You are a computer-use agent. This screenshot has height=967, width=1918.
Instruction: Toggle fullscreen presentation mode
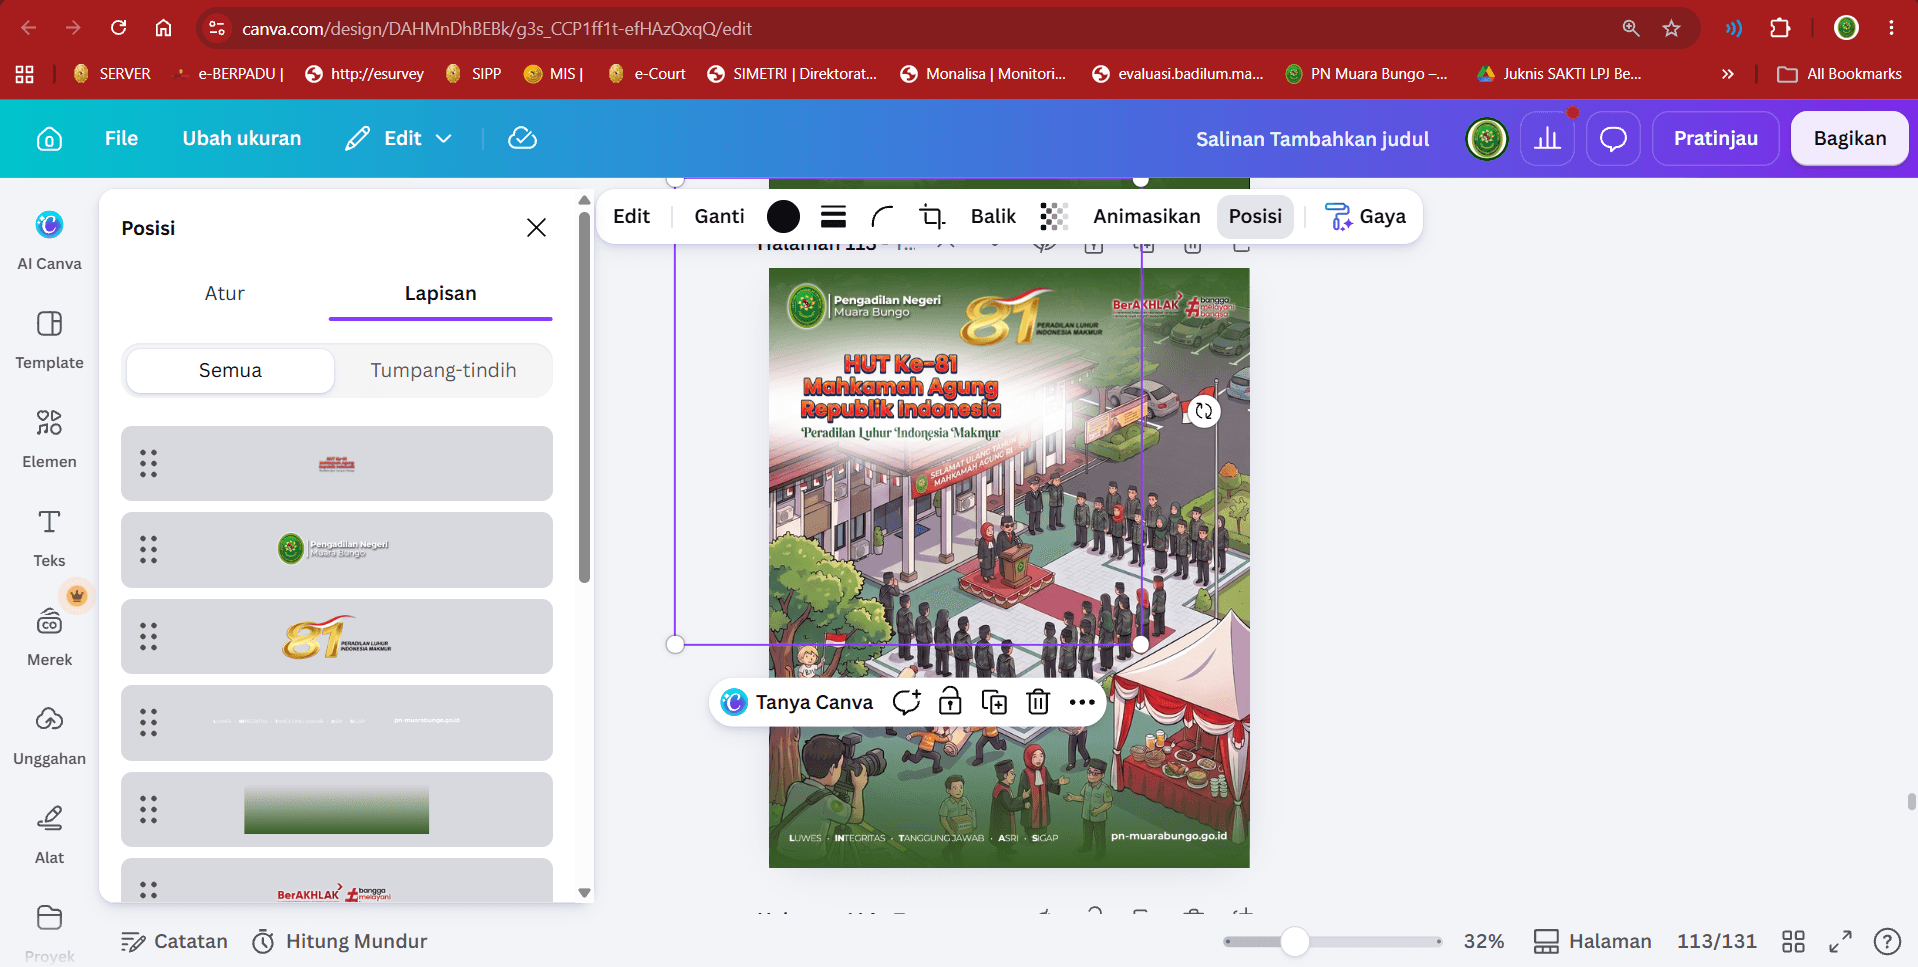click(x=1840, y=941)
